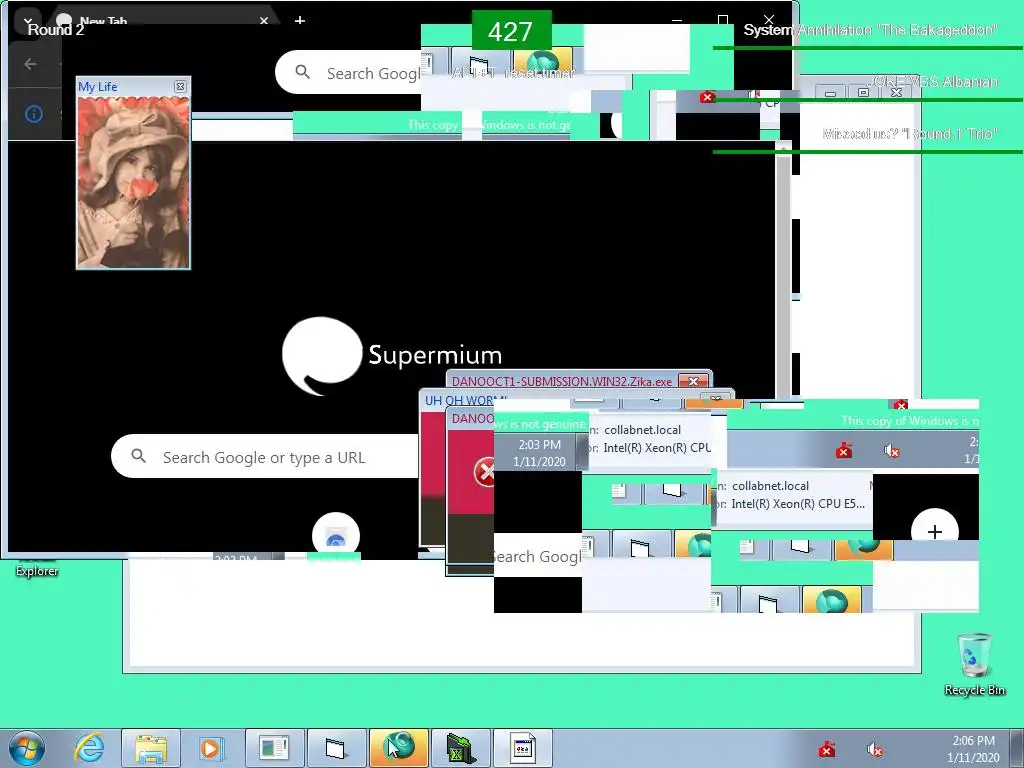Click the Show desktop strip at the taskbar end

(1017, 748)
